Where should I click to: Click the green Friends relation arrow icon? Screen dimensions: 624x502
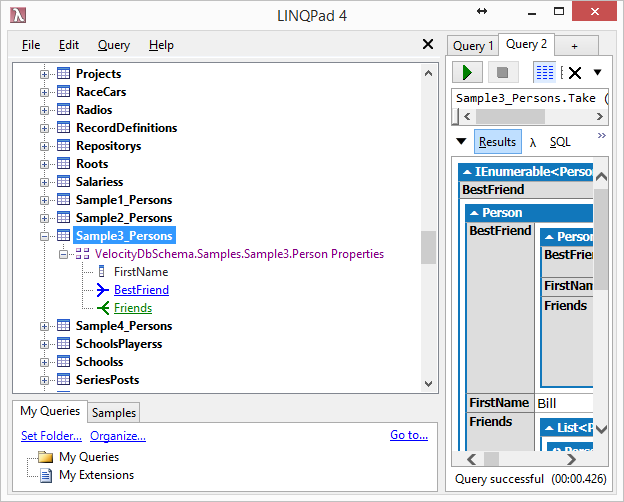click(x=103, y=308)
